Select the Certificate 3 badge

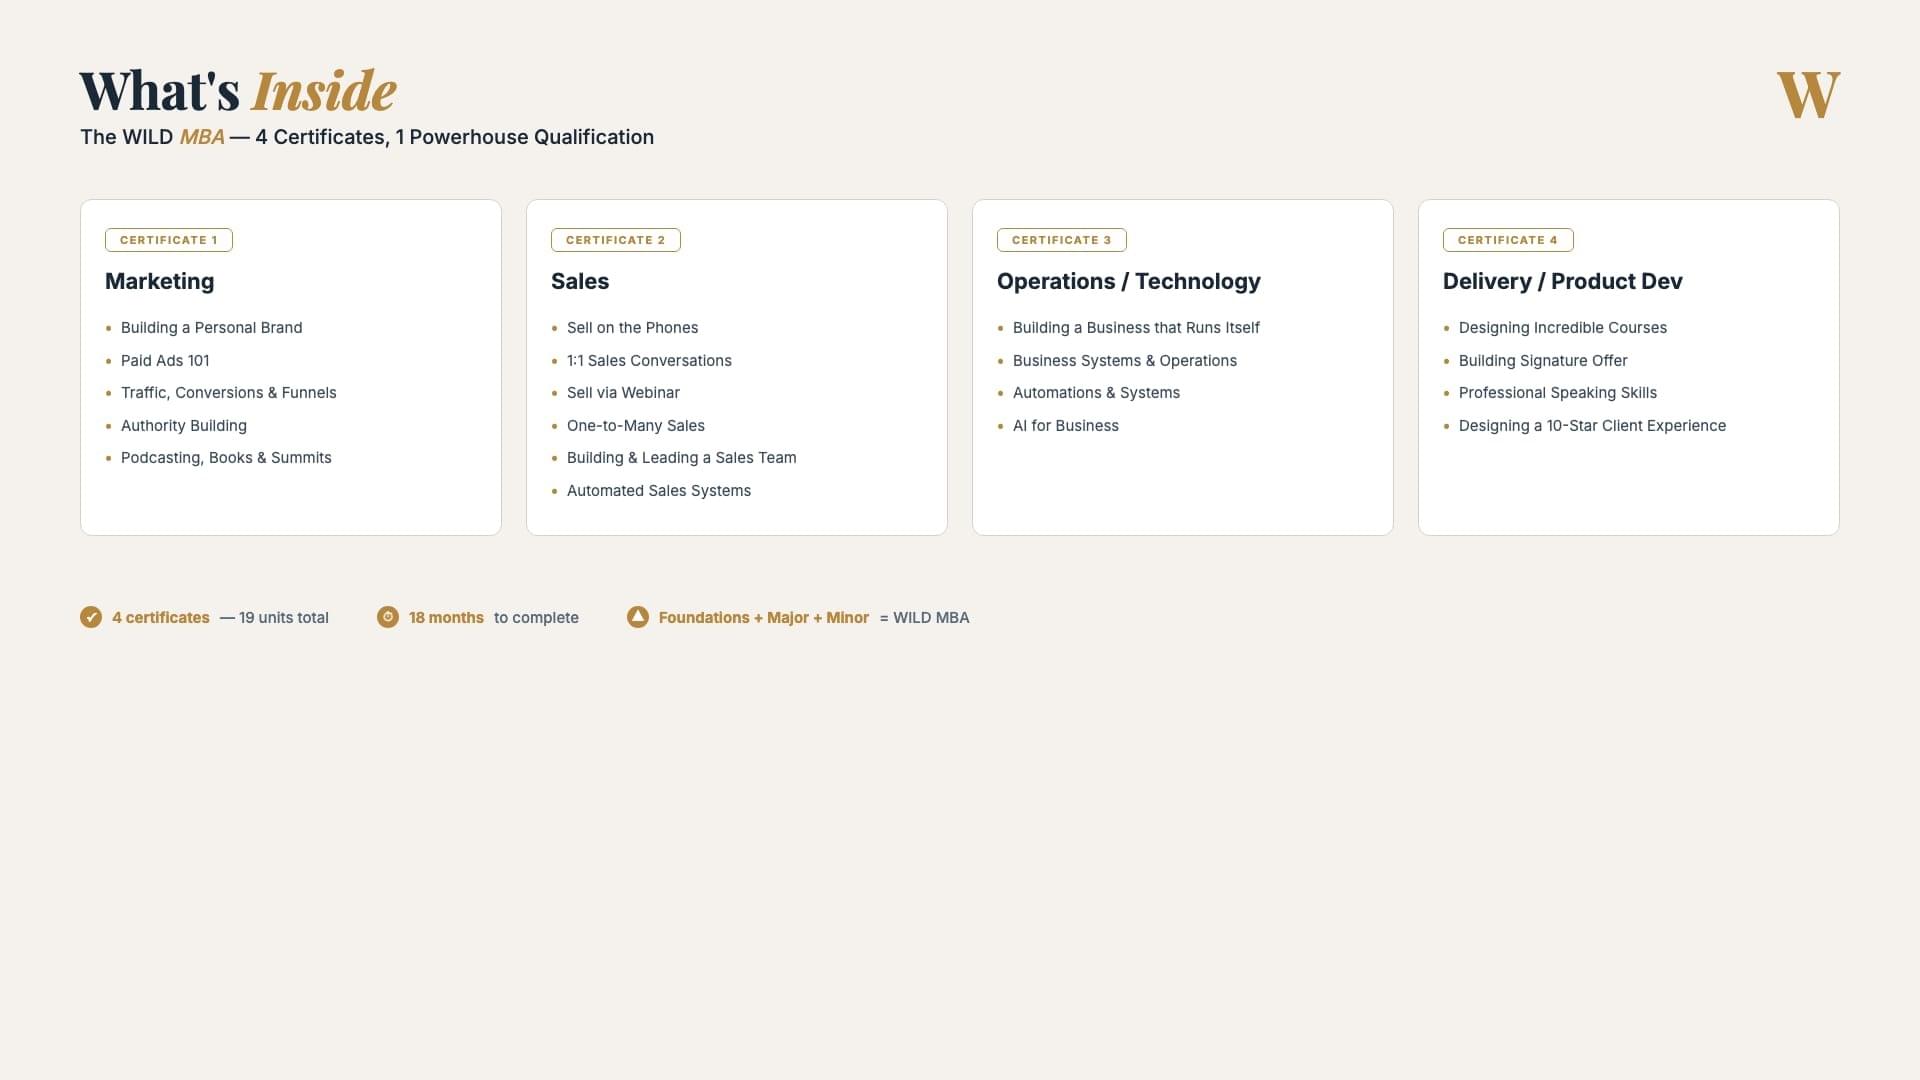(x=1062, y=240)
